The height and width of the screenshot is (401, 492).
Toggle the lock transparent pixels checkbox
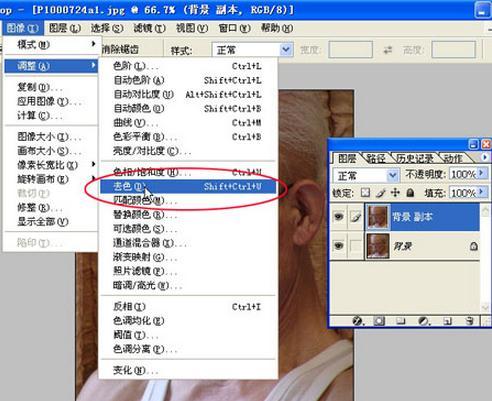point(366,193)
